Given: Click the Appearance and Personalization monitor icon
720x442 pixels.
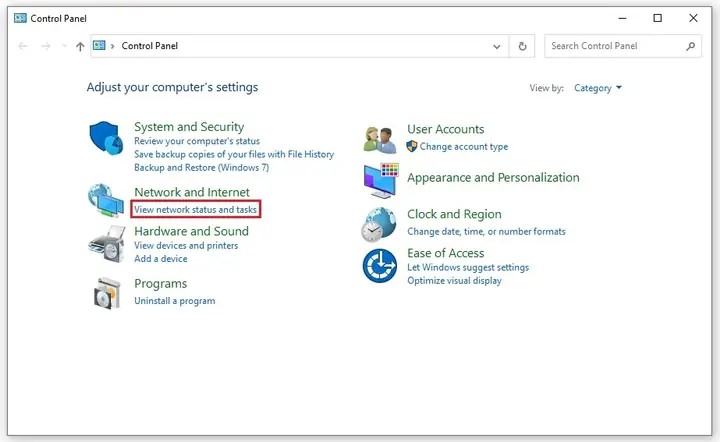Looking at the screenshot, I should click(x=381, y=180).
